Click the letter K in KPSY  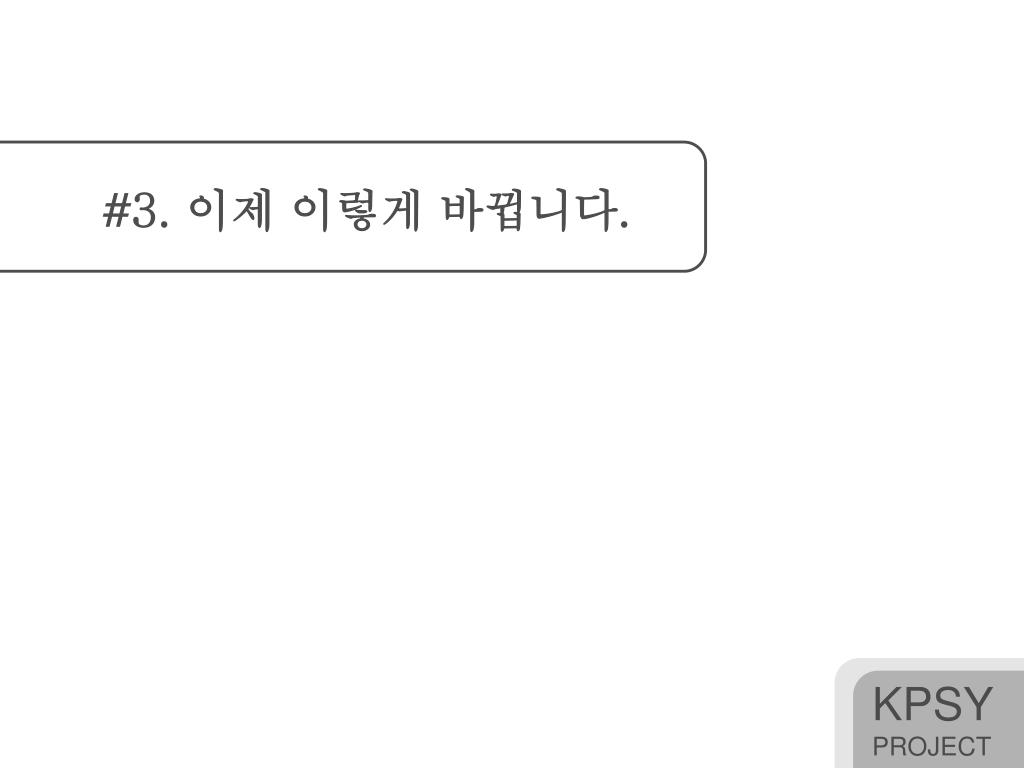886,704
